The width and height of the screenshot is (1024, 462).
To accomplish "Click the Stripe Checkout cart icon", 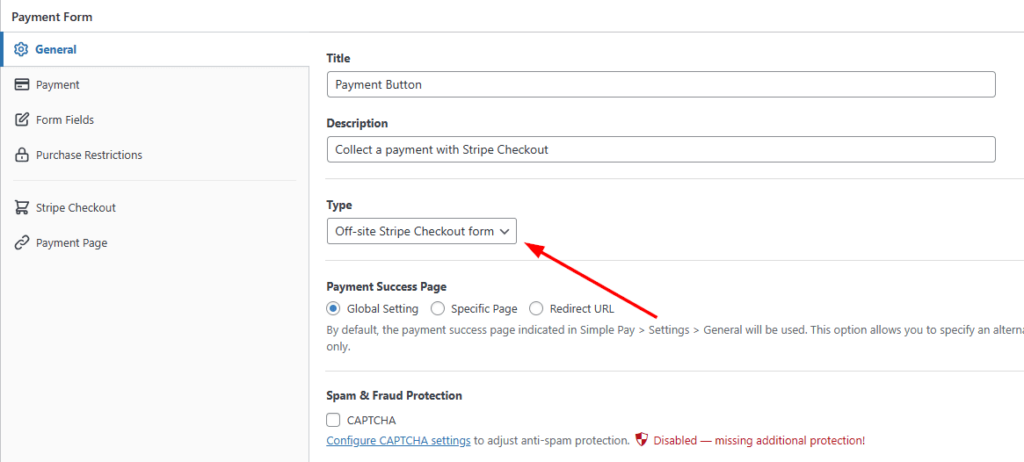I will (x=20, y=208).
